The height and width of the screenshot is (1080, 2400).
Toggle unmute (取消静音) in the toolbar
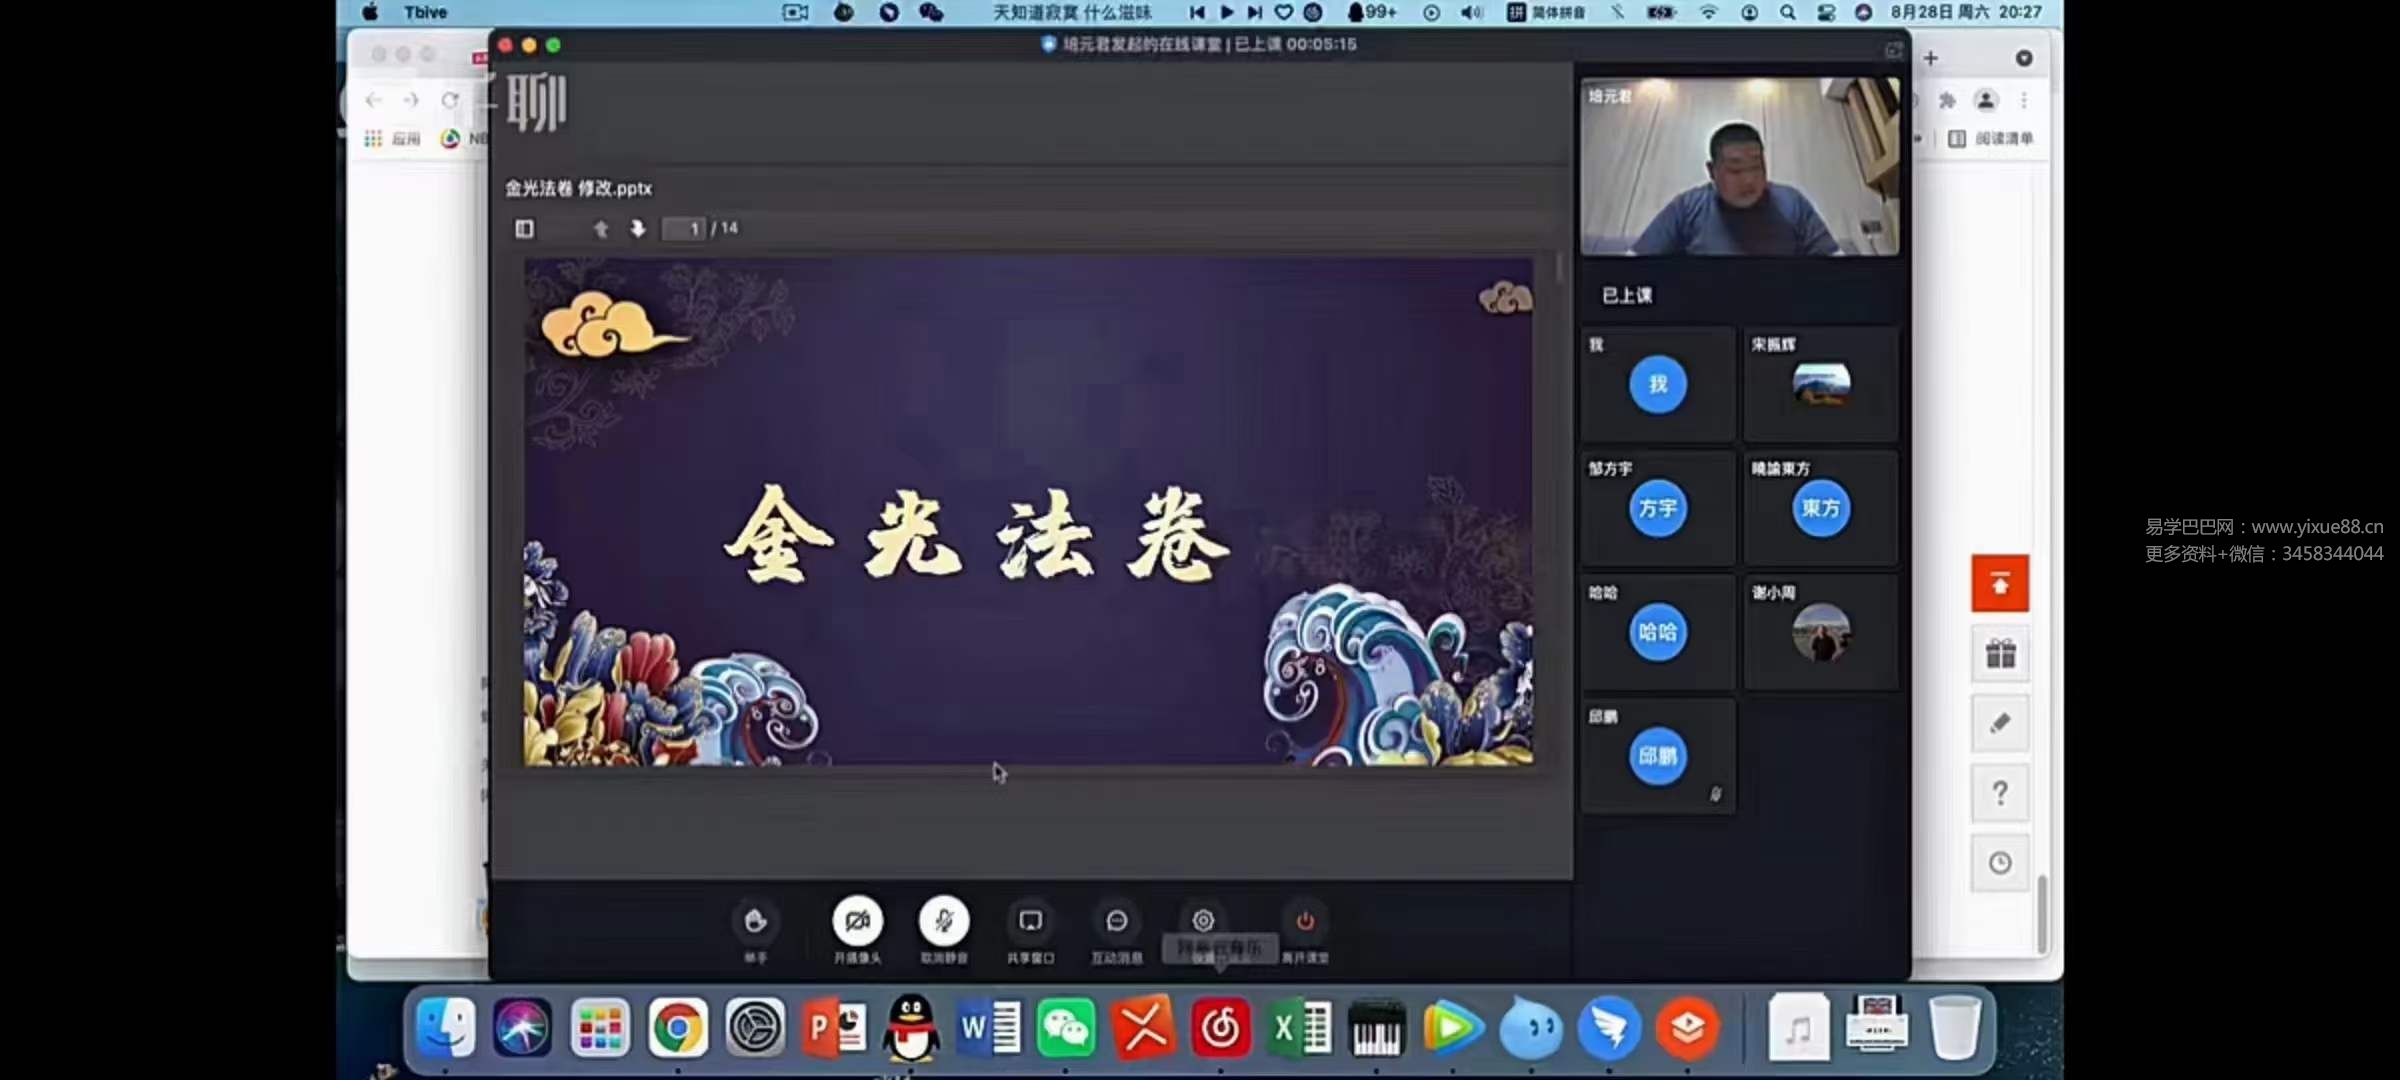click(944, 920)
